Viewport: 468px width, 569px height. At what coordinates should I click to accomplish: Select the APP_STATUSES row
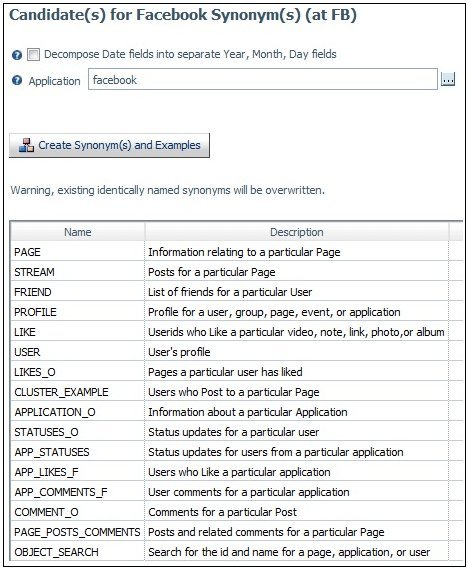pyautogui.click(x=237, y=452)
